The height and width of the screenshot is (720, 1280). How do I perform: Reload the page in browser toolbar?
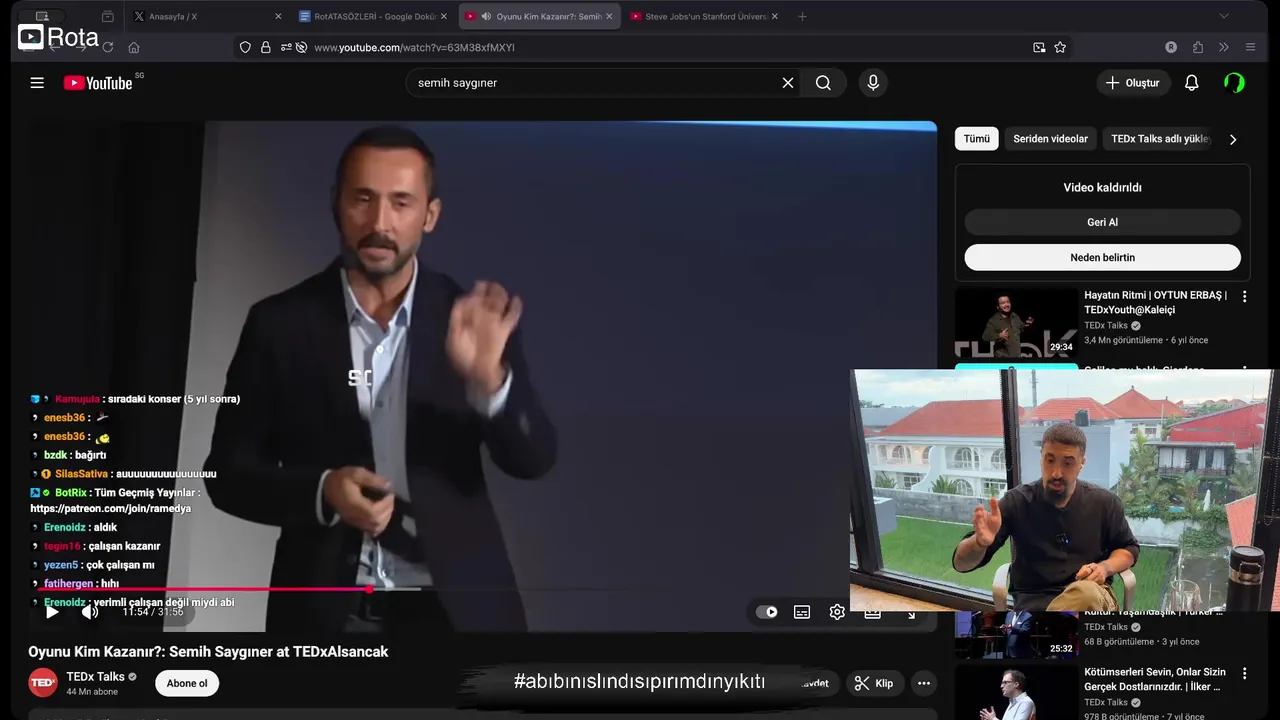click(x=108, y=47)
